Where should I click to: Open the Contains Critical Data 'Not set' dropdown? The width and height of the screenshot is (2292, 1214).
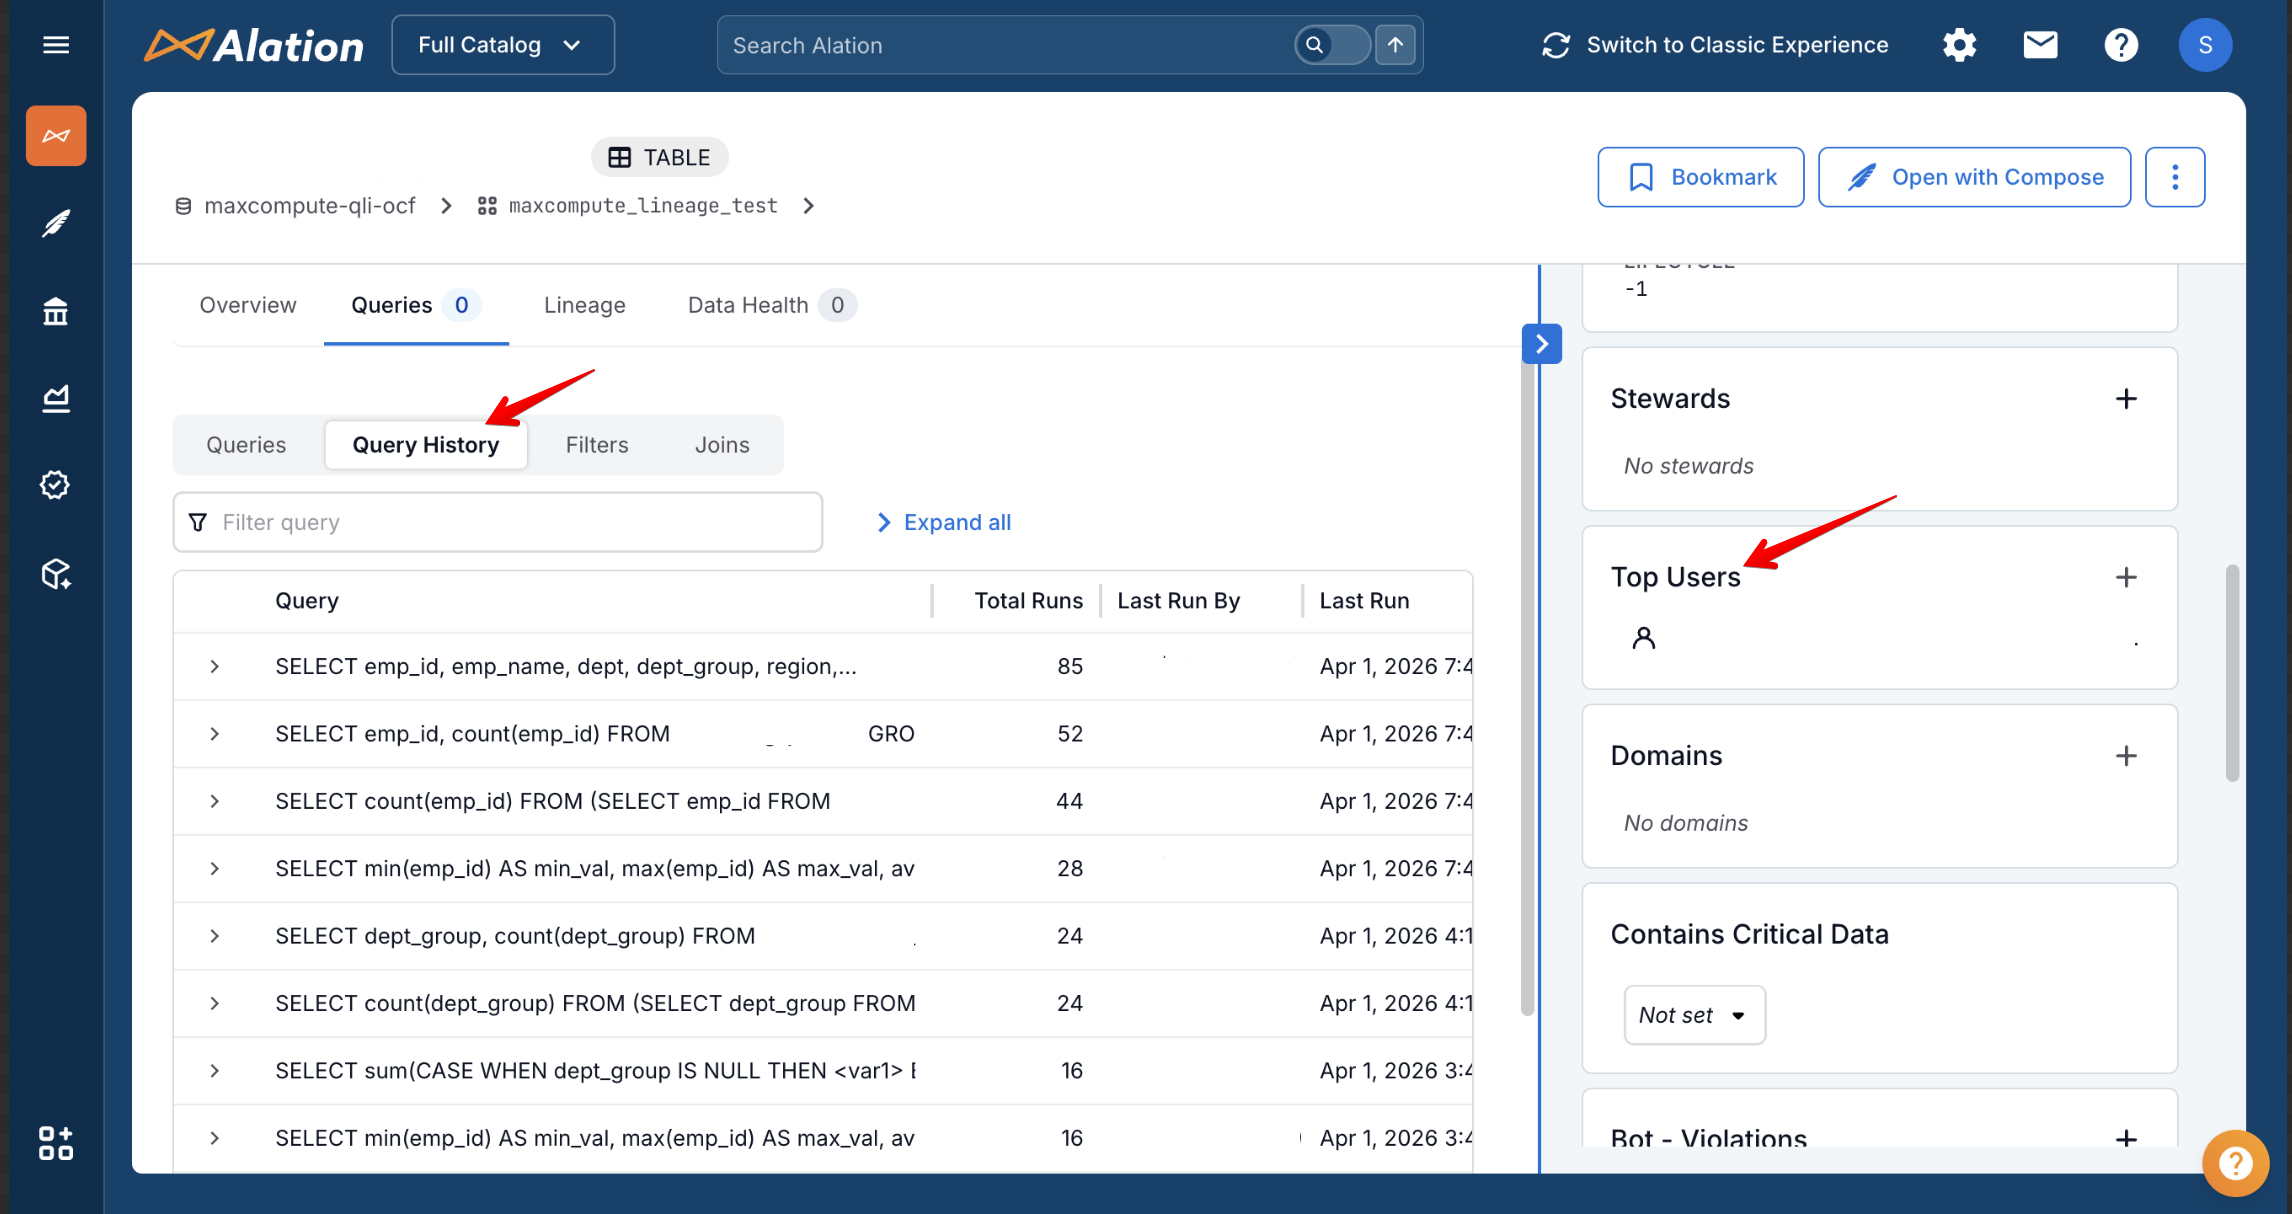pyautogui.click(x=1694, y=1015)
